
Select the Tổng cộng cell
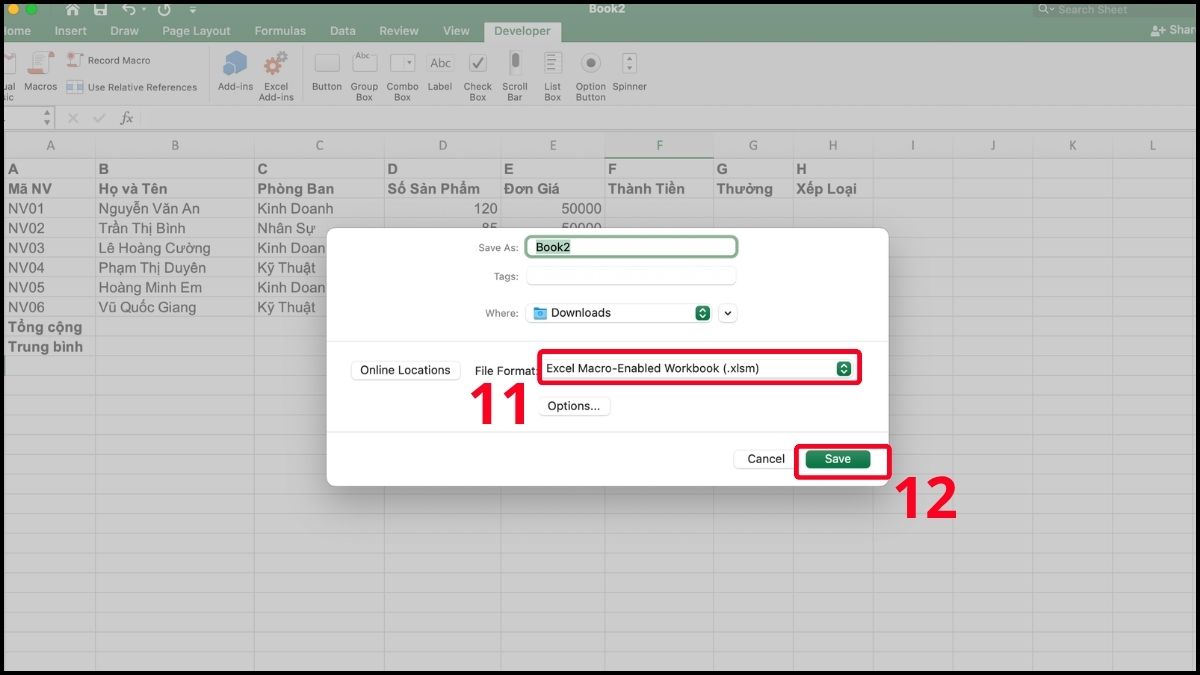50,327
